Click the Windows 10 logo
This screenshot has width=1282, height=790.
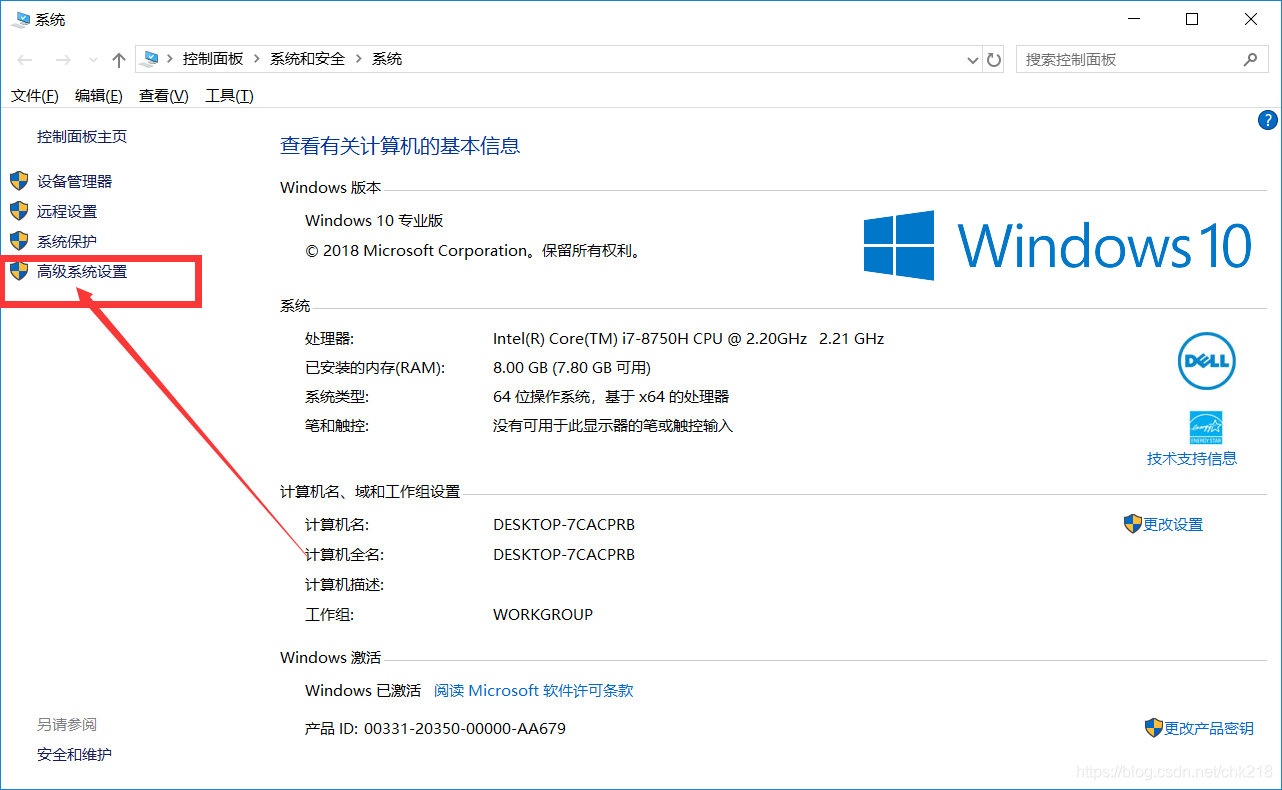(1058, 245)
